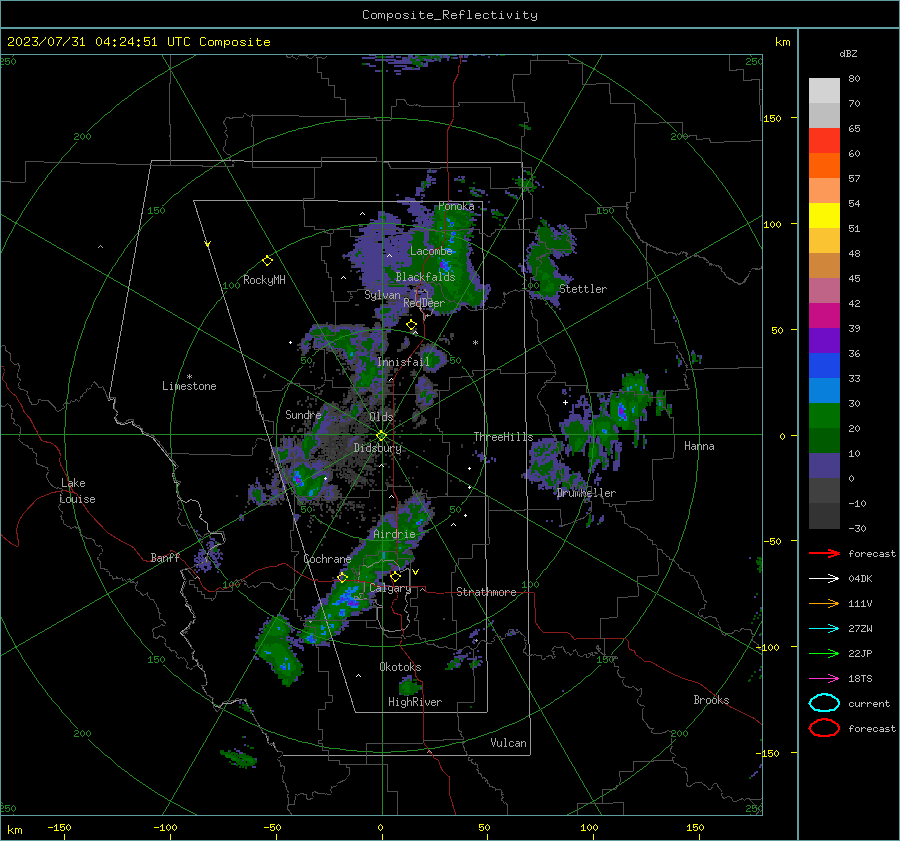The height and width of the screenshot is (841, 900).
Task: Click the magenta 18TS arrow icon
Action: [x=824, y=679]
